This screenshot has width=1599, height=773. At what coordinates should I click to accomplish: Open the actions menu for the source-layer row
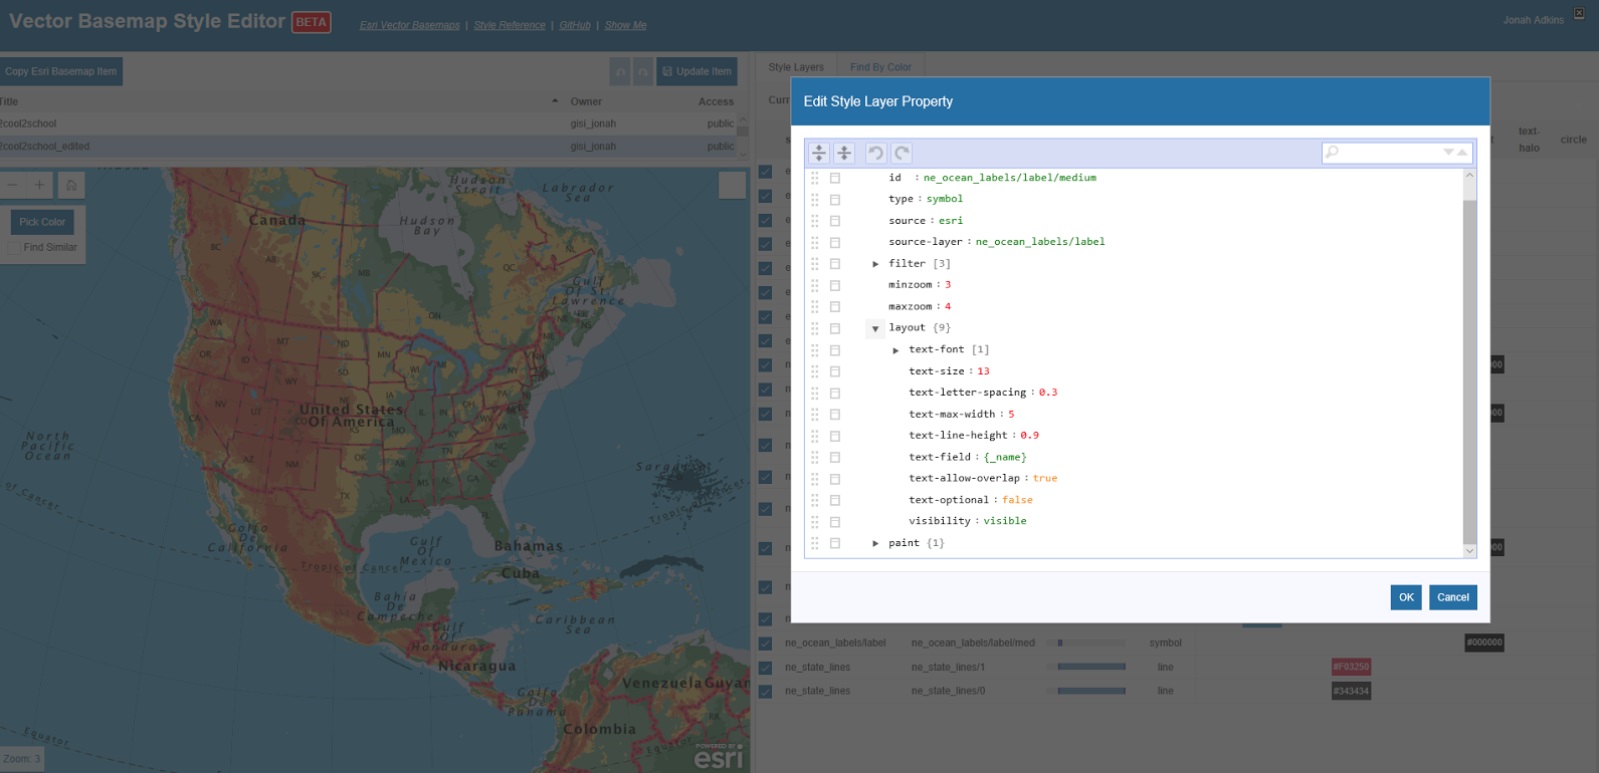(835, 242)
